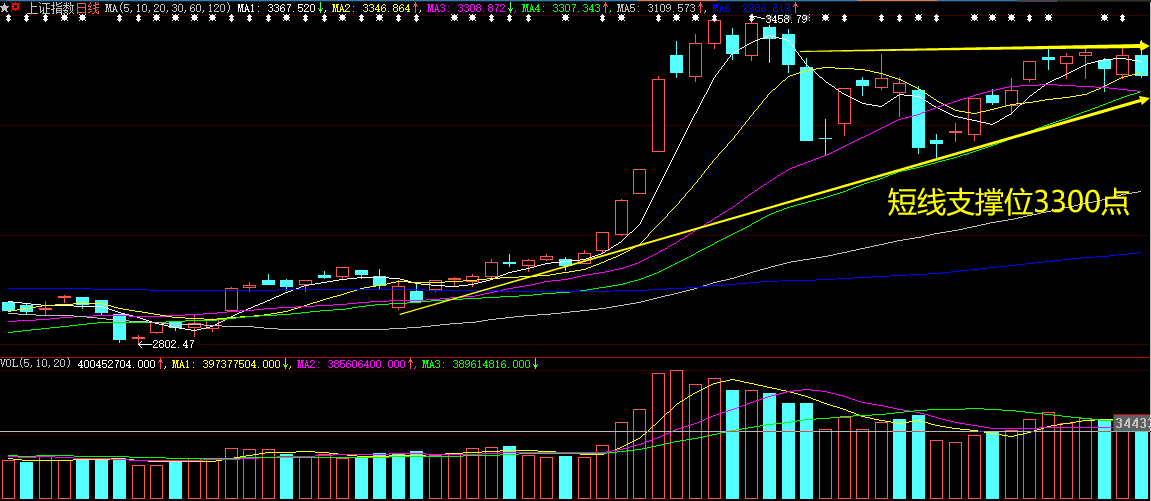Click the volume value 400452704.000
The width and height of the screenshot is (1151, 501).
pyautogui.click(x=117, y=364)
